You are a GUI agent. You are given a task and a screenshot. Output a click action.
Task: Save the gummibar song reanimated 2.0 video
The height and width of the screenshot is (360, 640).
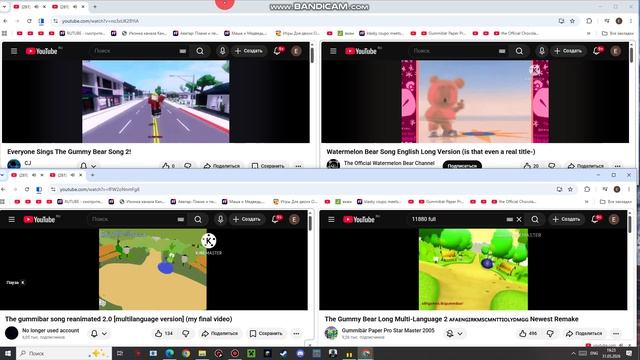click(x=266, y=333)
